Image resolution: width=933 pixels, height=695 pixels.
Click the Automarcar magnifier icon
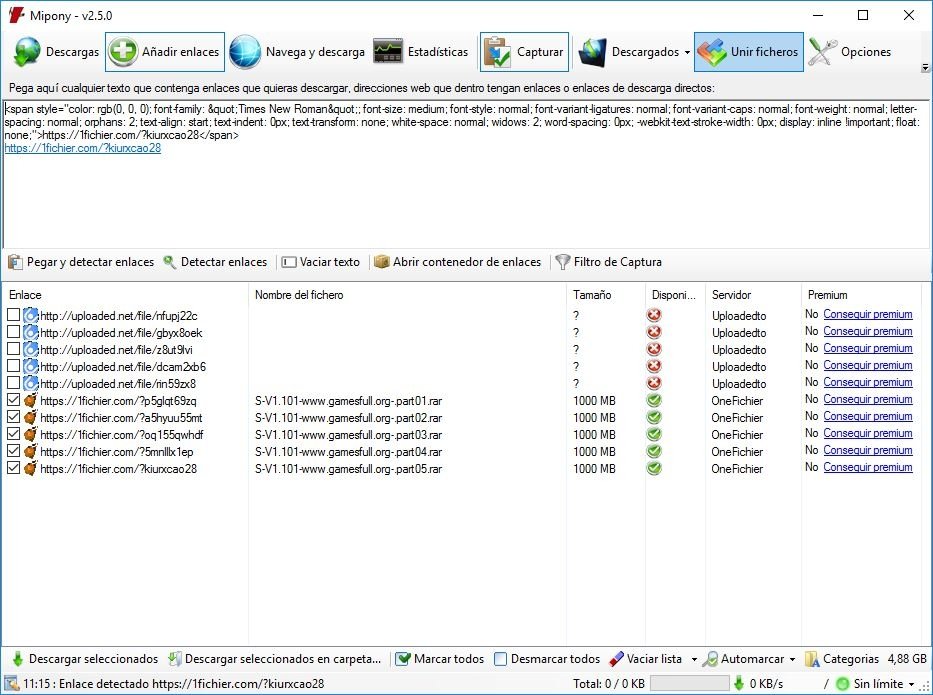pos(710,659)
